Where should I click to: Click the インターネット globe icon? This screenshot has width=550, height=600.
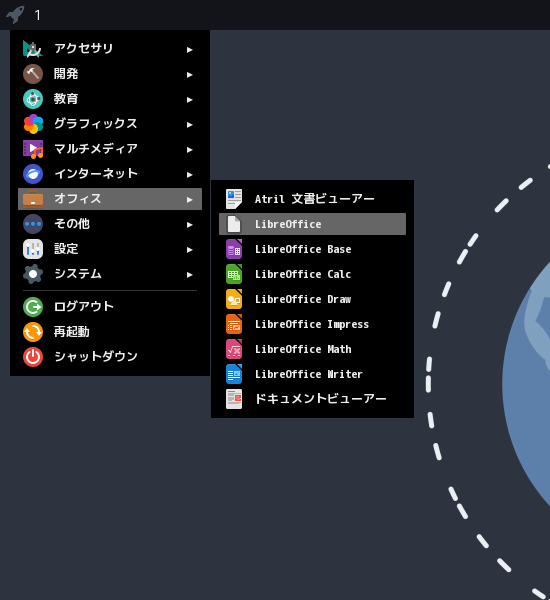pyautogui.click(x=33, y=174)
